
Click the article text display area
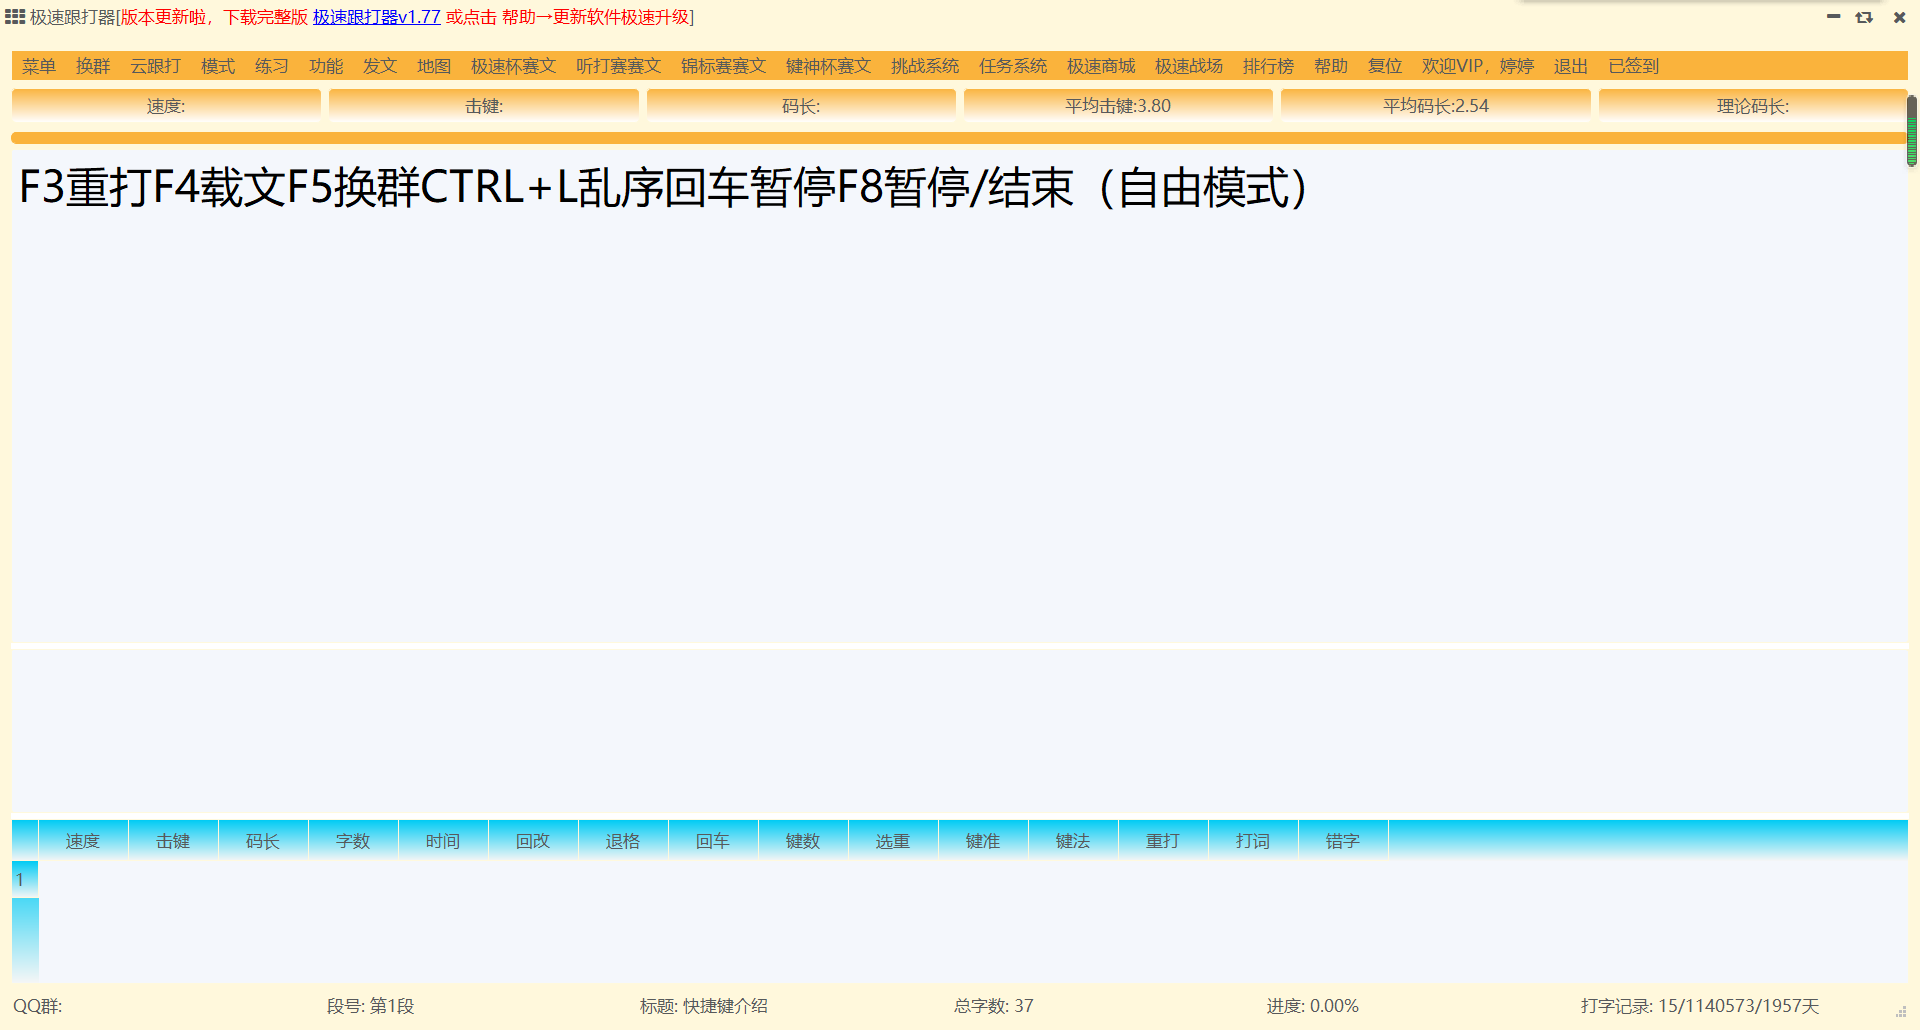point(959,395)
